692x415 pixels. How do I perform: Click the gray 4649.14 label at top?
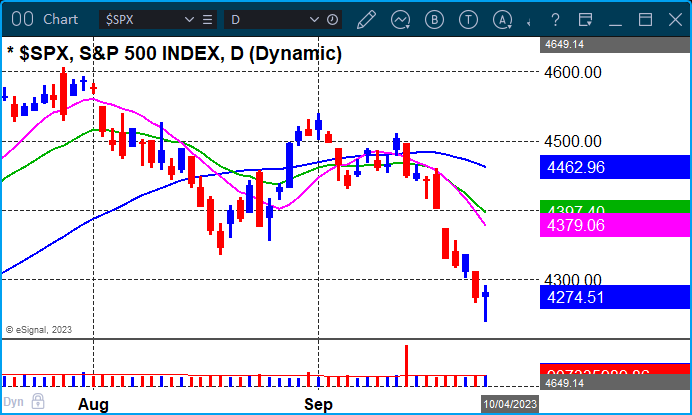[615, 45]
